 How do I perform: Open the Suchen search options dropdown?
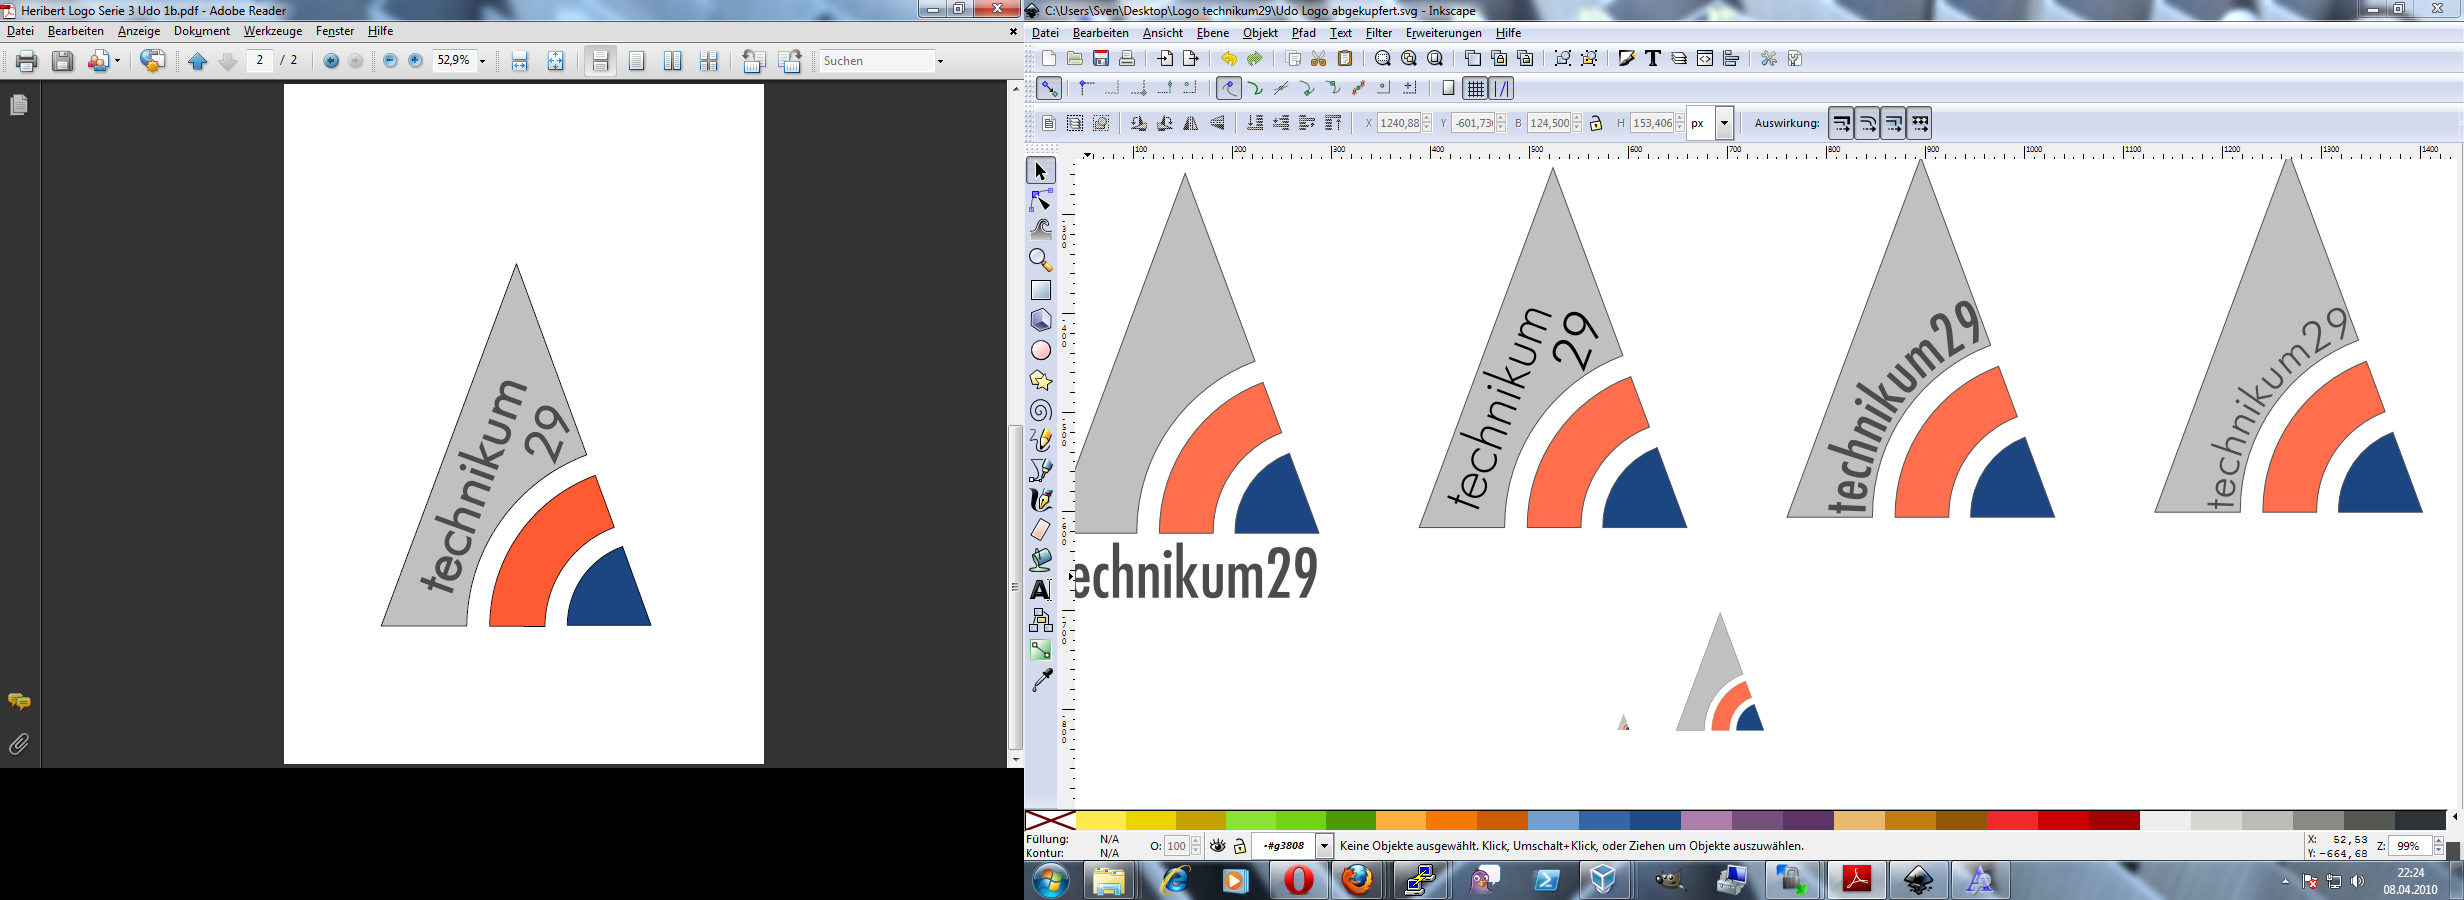pyautogui.click(x=940, y=61)
